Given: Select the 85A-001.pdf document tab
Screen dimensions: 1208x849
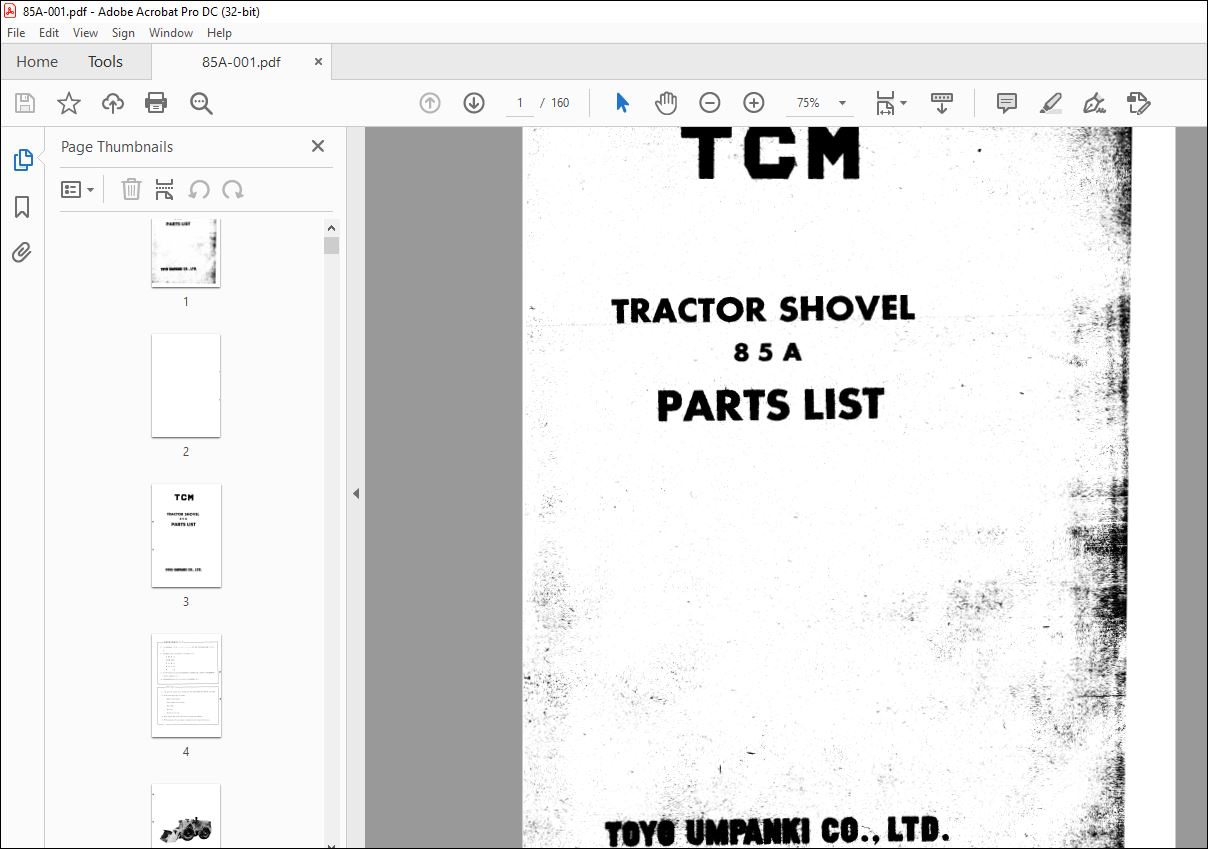Looking at the screenshot, I should 241,62.
